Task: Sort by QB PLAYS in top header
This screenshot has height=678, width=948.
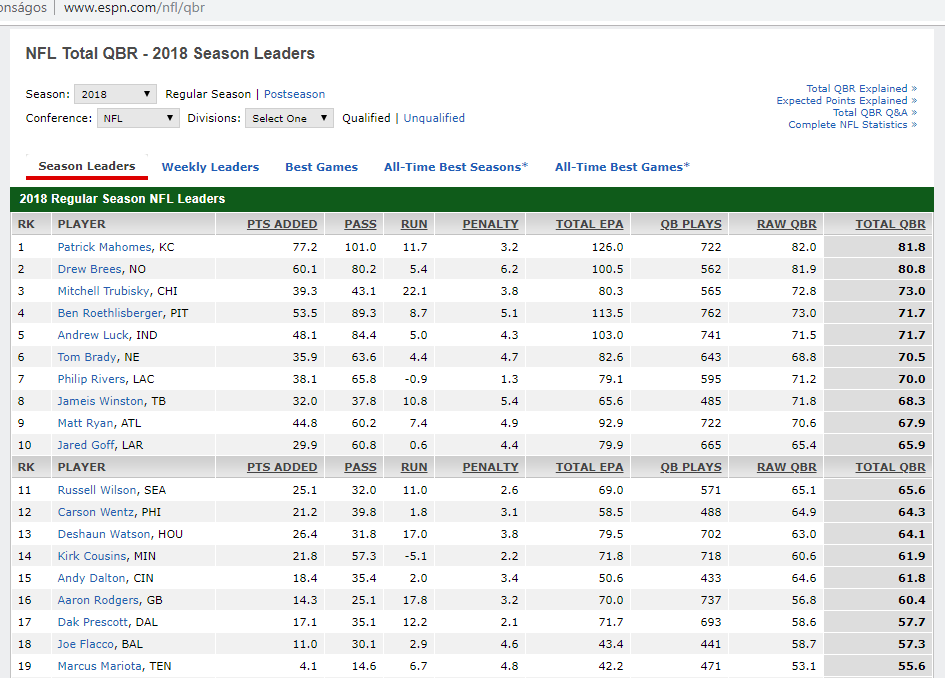Action: 691,224
